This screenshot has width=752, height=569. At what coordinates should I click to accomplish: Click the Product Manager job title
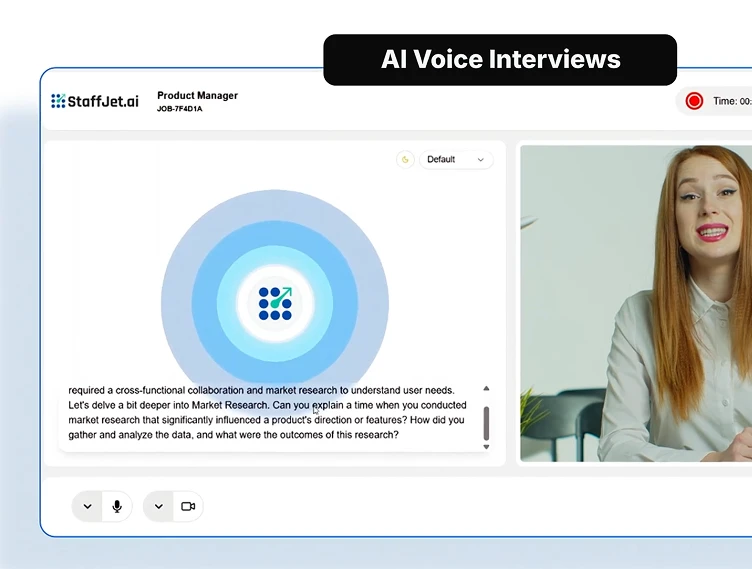pos(197,96)
